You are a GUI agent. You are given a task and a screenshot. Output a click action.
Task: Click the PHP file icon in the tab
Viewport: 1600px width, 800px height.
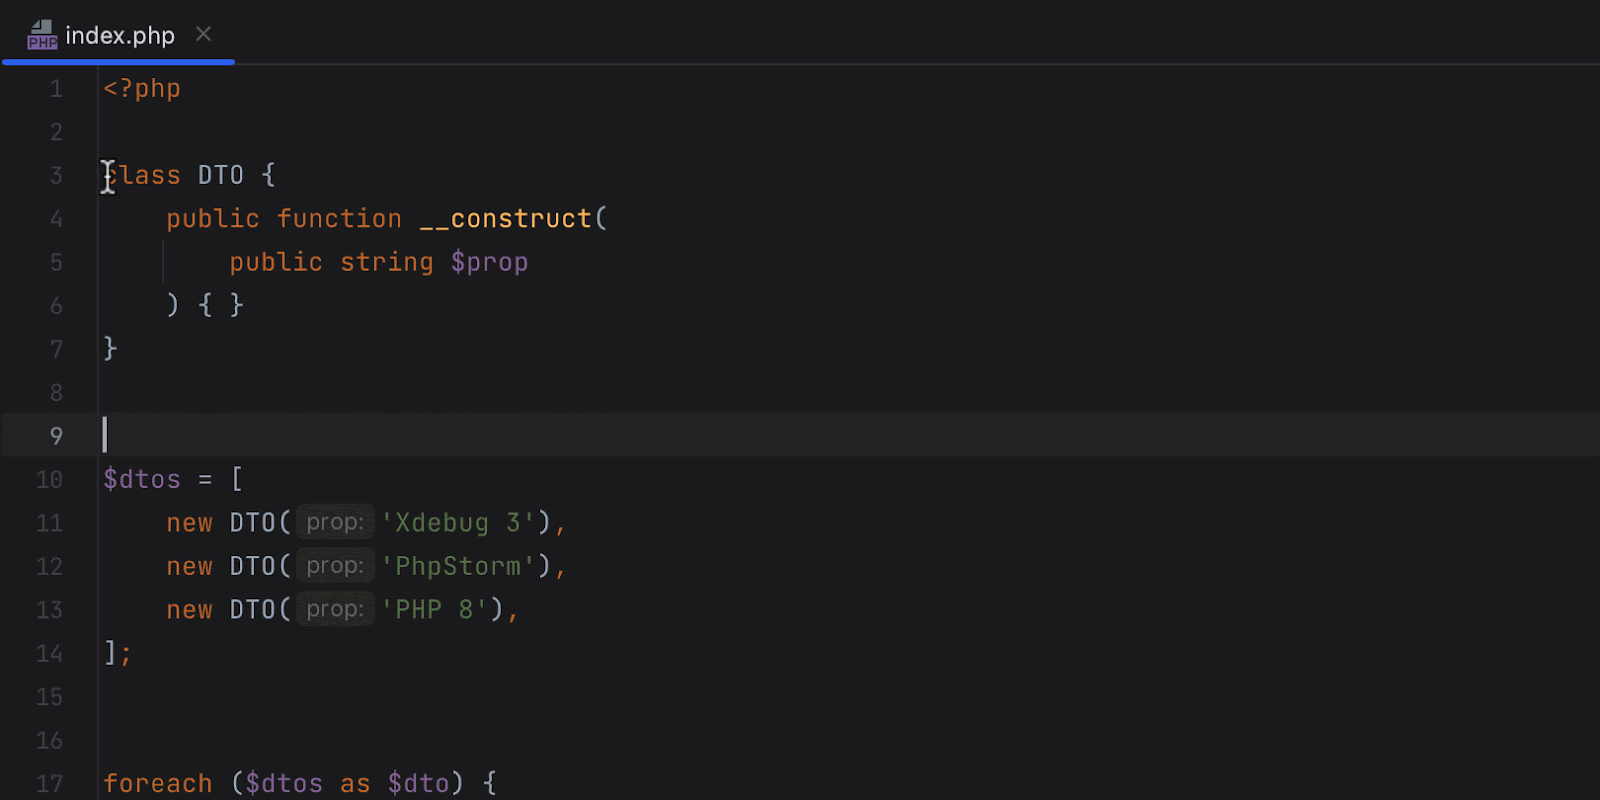[x=42, y=35]
